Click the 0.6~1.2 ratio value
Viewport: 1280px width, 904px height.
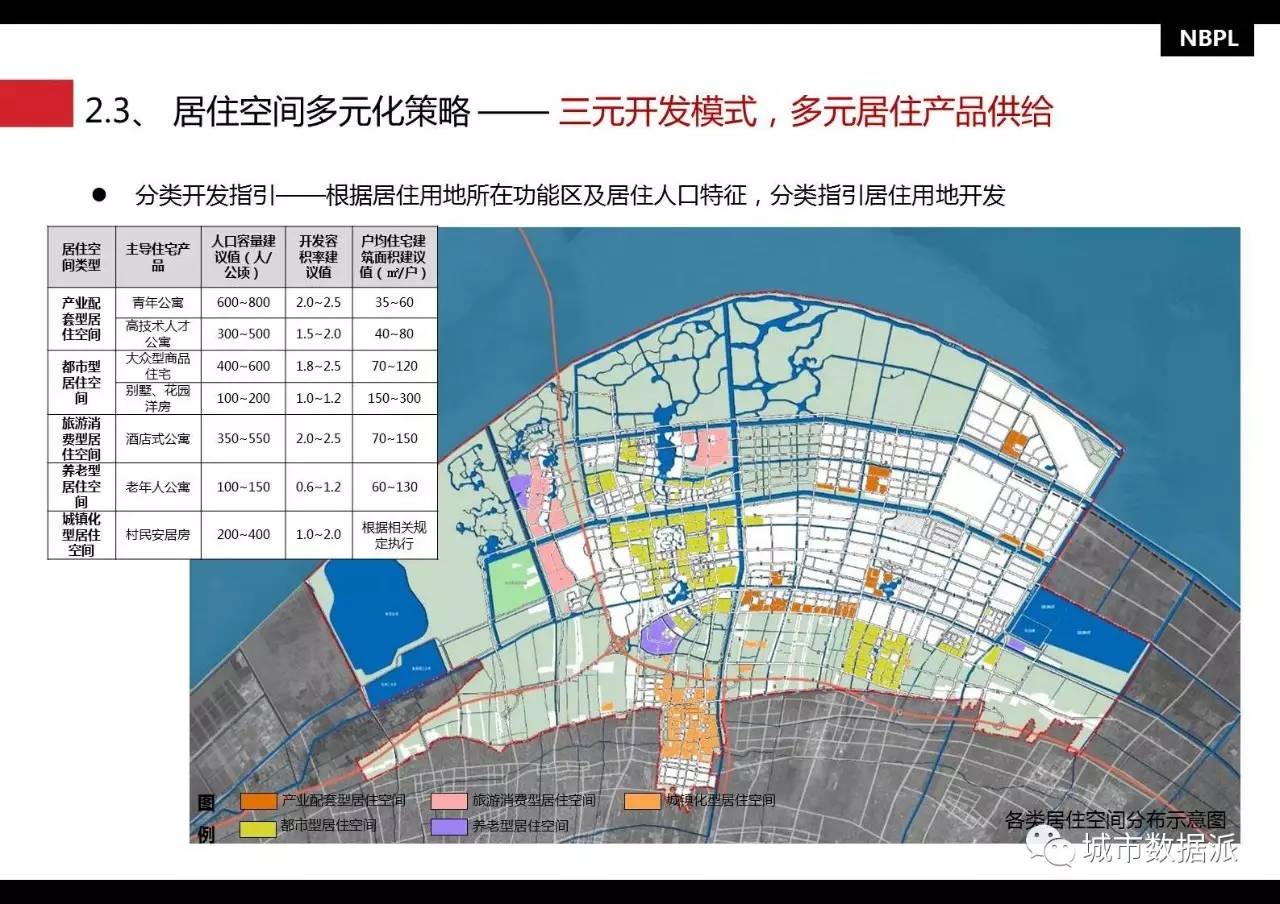pos(318,486)
